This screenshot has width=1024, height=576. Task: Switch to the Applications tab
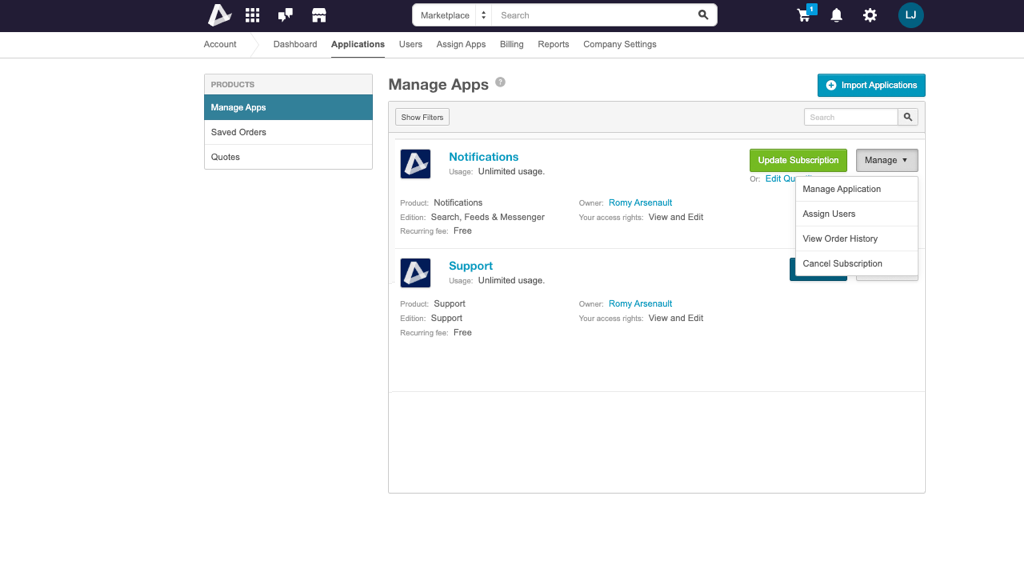pyautogui.click(x=357, y=44)
